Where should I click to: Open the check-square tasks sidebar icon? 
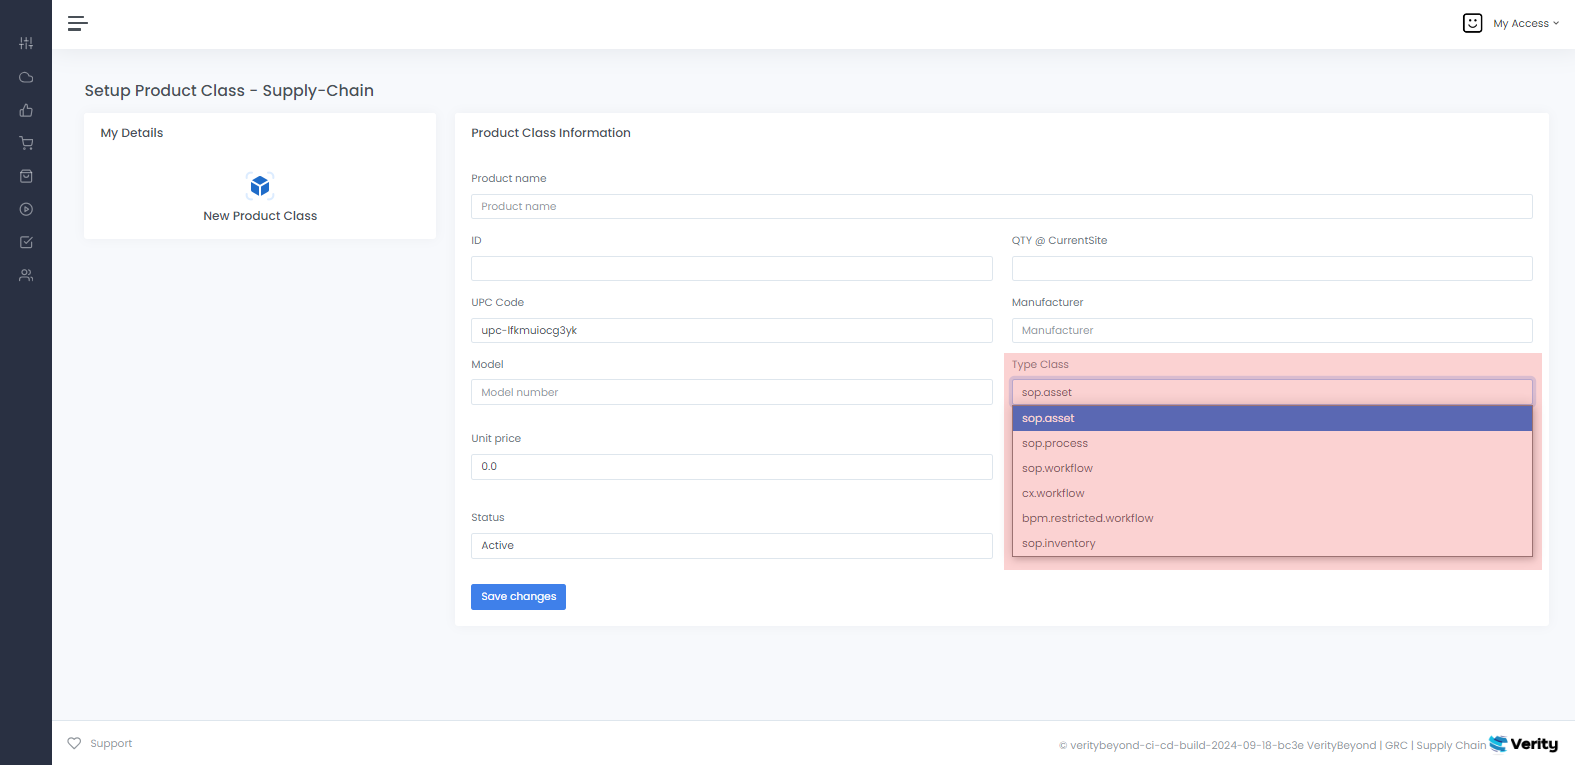click(26, 242)
